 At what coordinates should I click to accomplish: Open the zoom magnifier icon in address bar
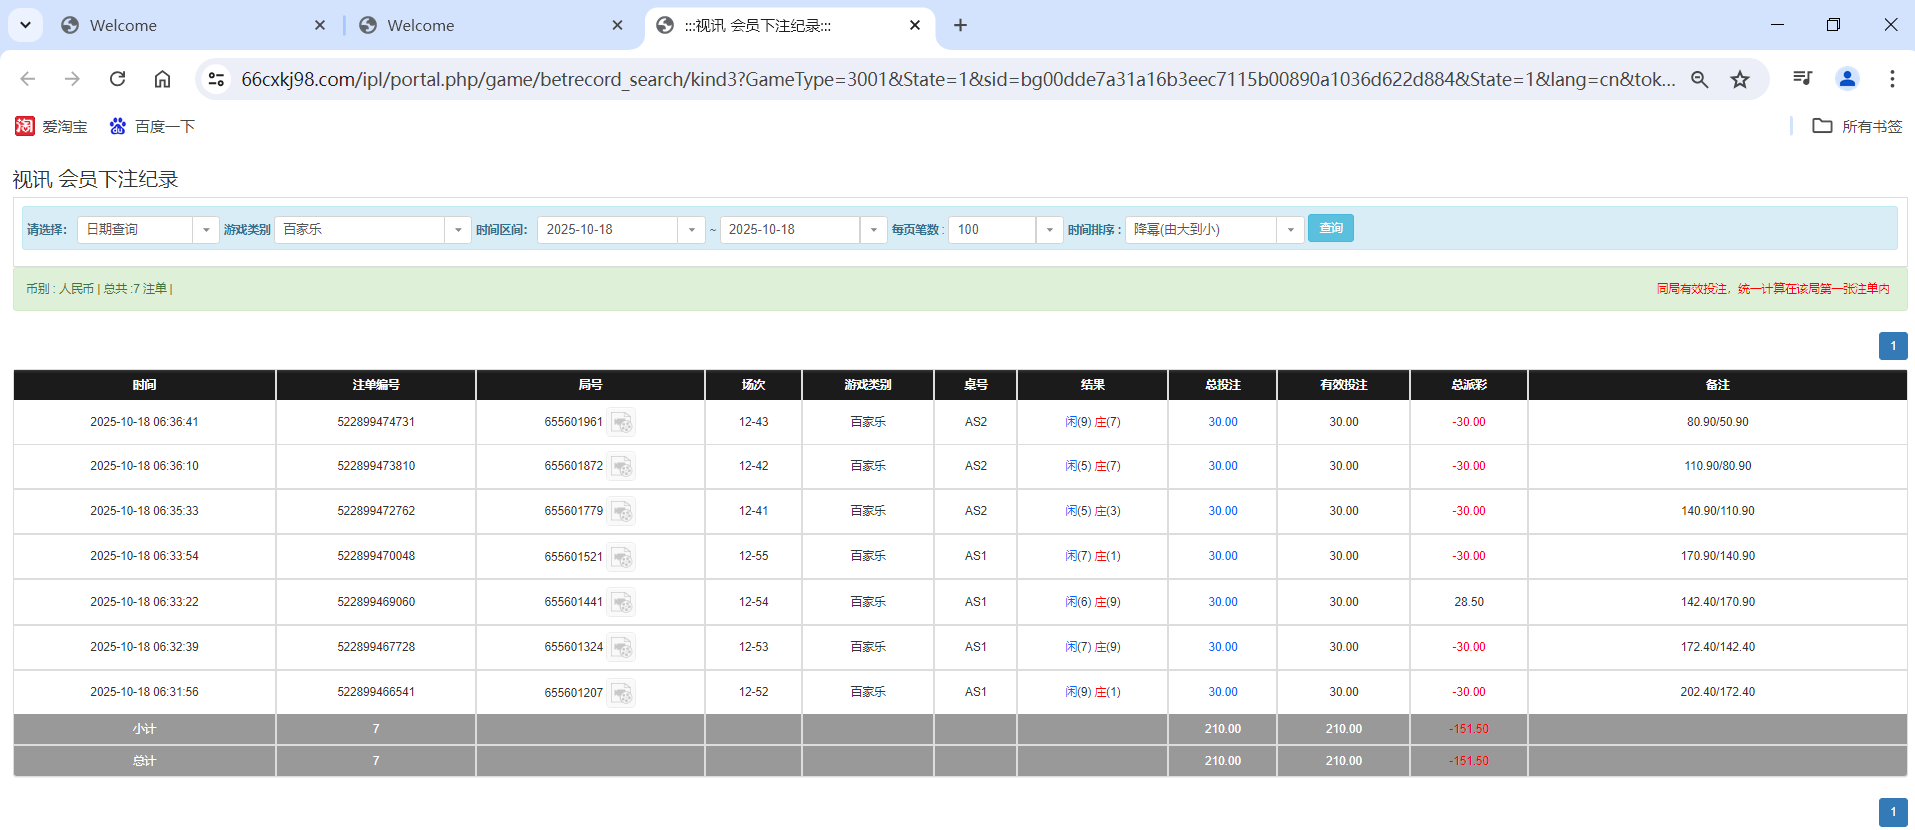pos(1699,79)
